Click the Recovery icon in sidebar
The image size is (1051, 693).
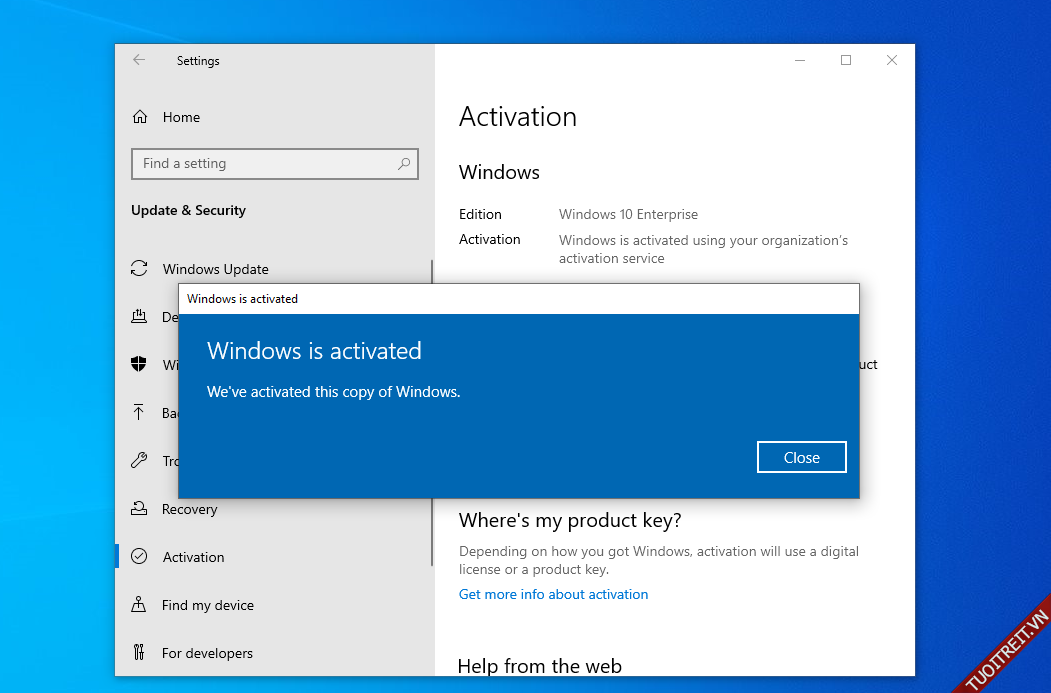[x=140, y=509]
